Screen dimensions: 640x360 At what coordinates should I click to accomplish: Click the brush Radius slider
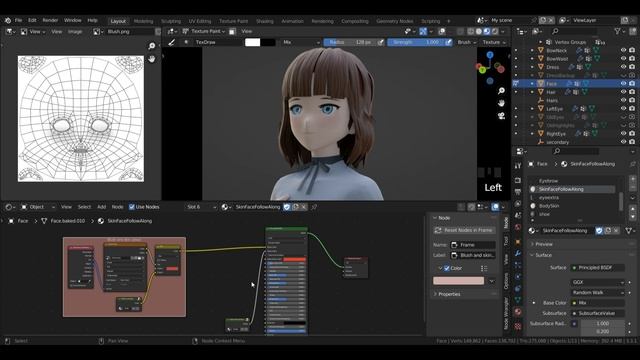(350, 42)
